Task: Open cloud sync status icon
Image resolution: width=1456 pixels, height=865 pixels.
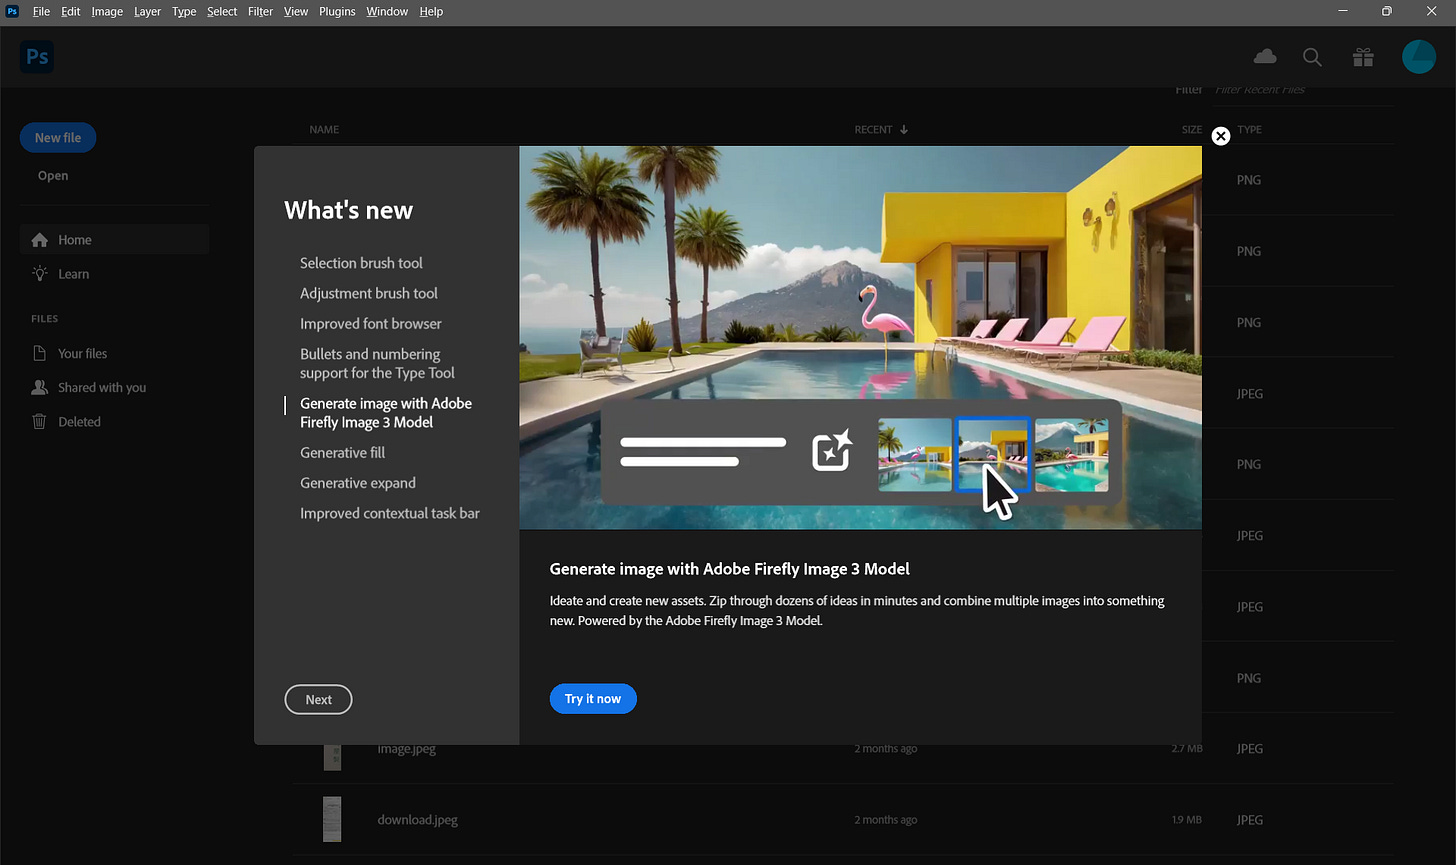Action: [x=1265, y=57]
